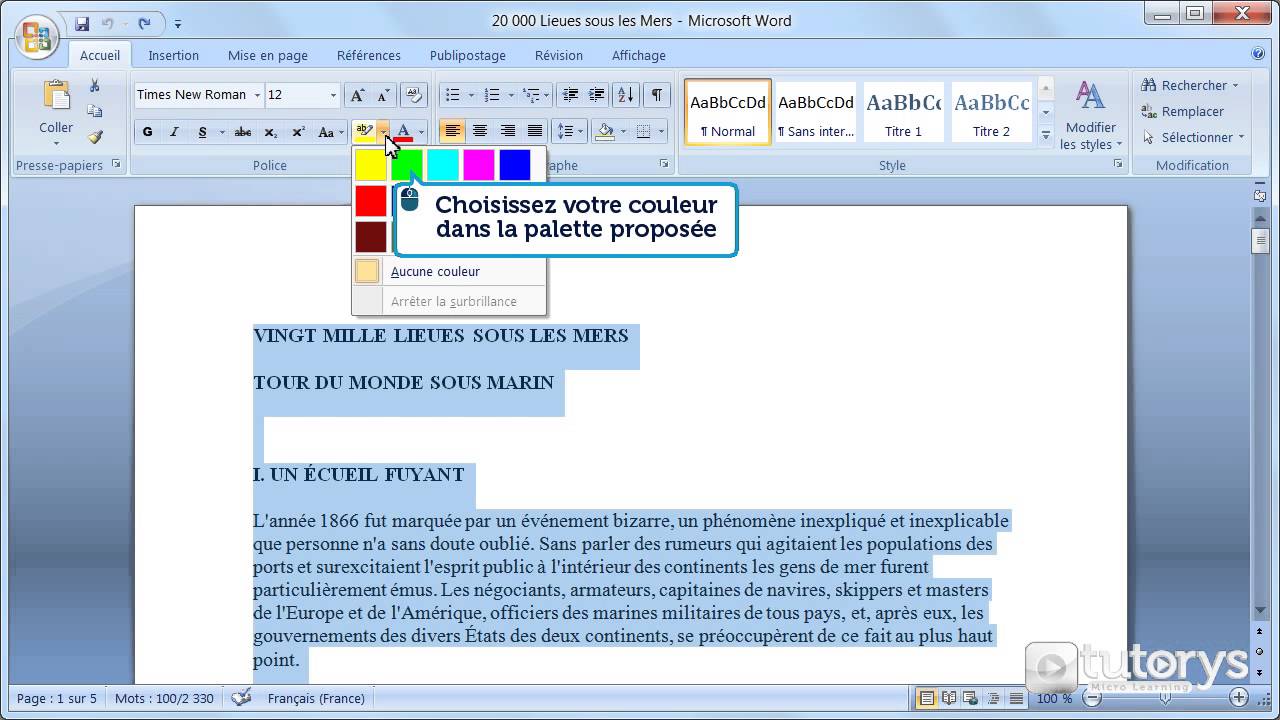Viewport: 1280px width, 720px height.
Task: Pick the cyan highlight color
Action: tap(443, 165)
